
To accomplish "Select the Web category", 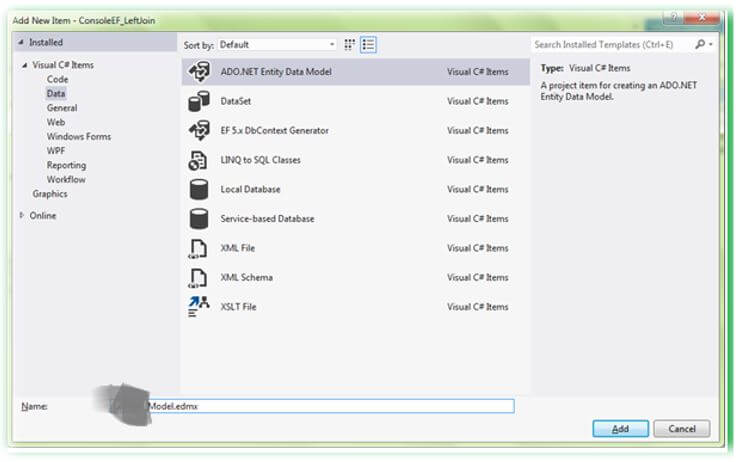I will click(x=56, y=122).
